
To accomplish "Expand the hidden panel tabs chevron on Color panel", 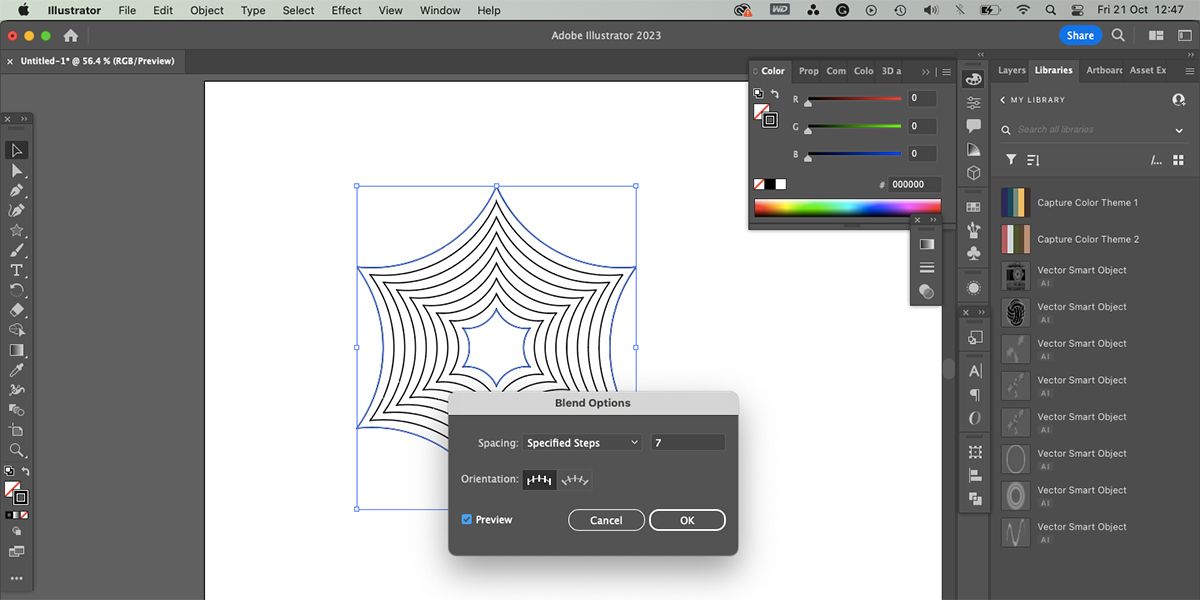I will [x=926, y=71].
